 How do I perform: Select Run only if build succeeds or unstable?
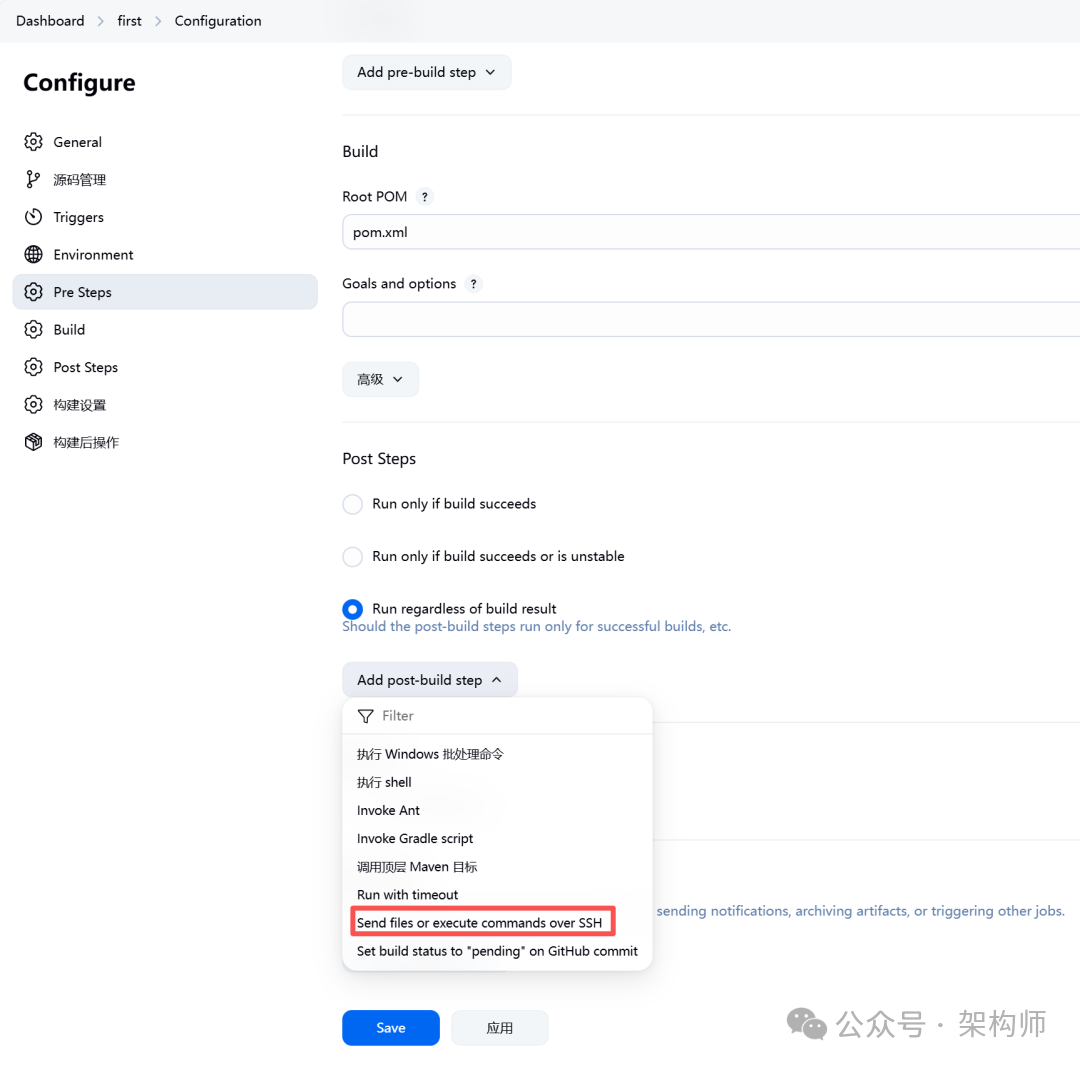pos(353,557)
